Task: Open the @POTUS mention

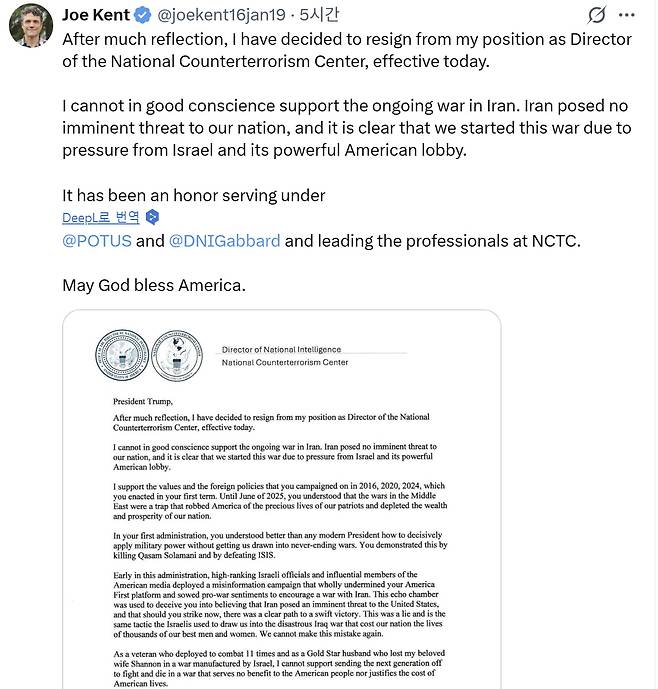Action: coord(96,241)
